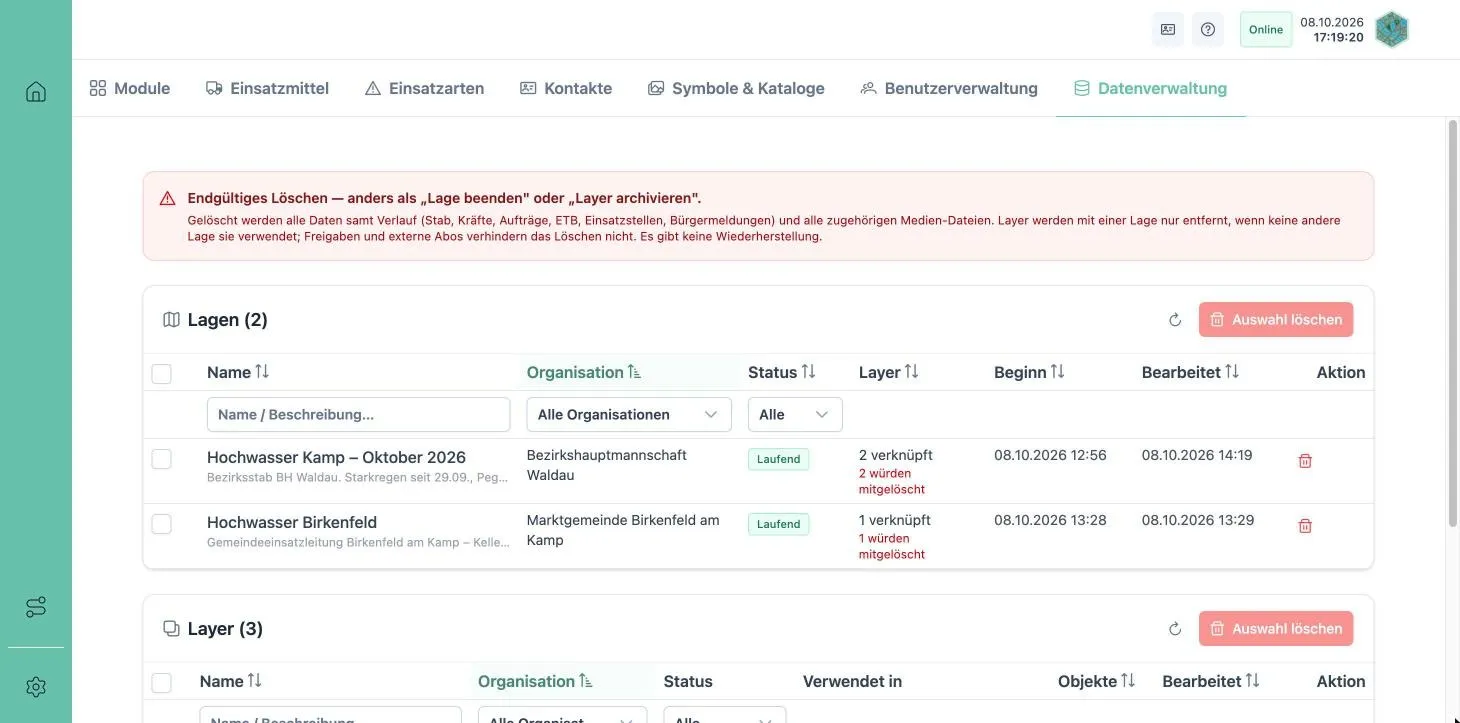
Task: Sort the Layer table by Name
Action: click(230, 681)
